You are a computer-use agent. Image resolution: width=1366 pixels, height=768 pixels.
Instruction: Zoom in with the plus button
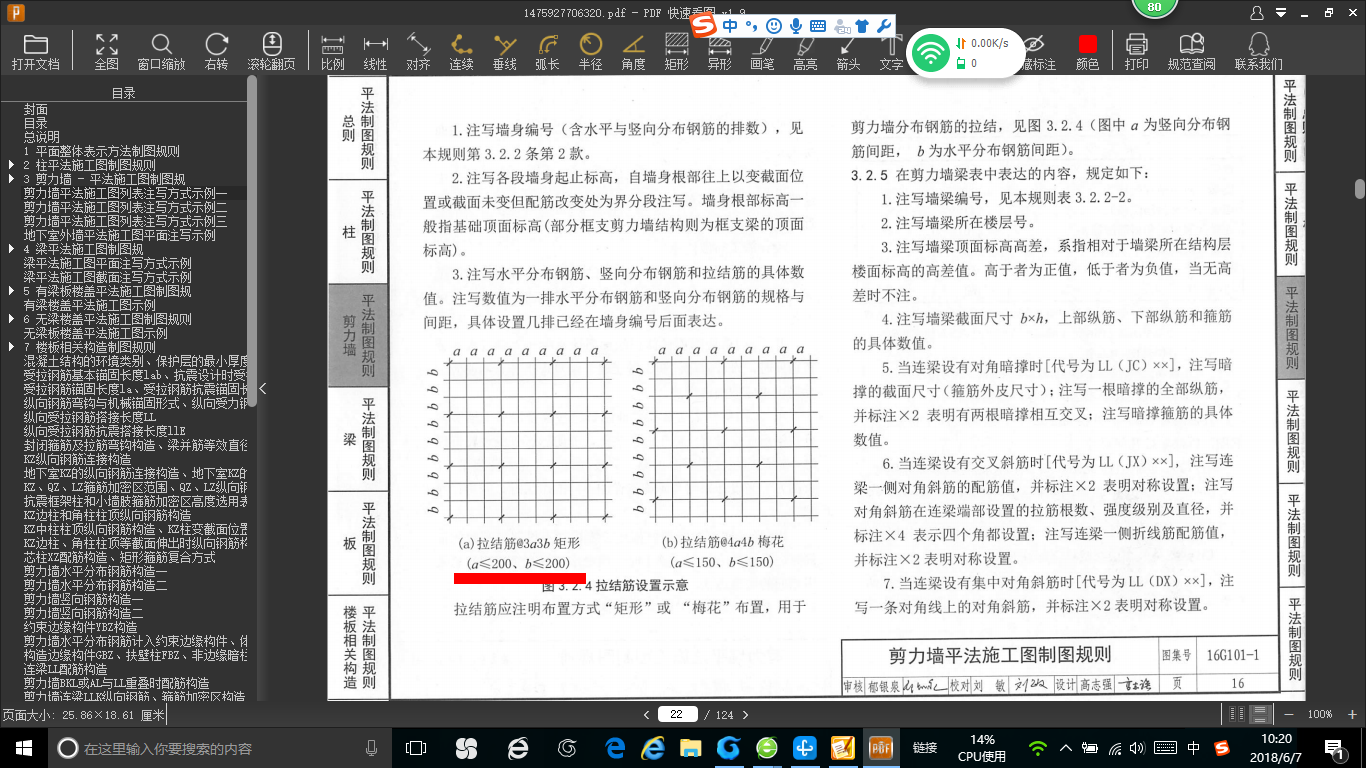click(1352, 714)
